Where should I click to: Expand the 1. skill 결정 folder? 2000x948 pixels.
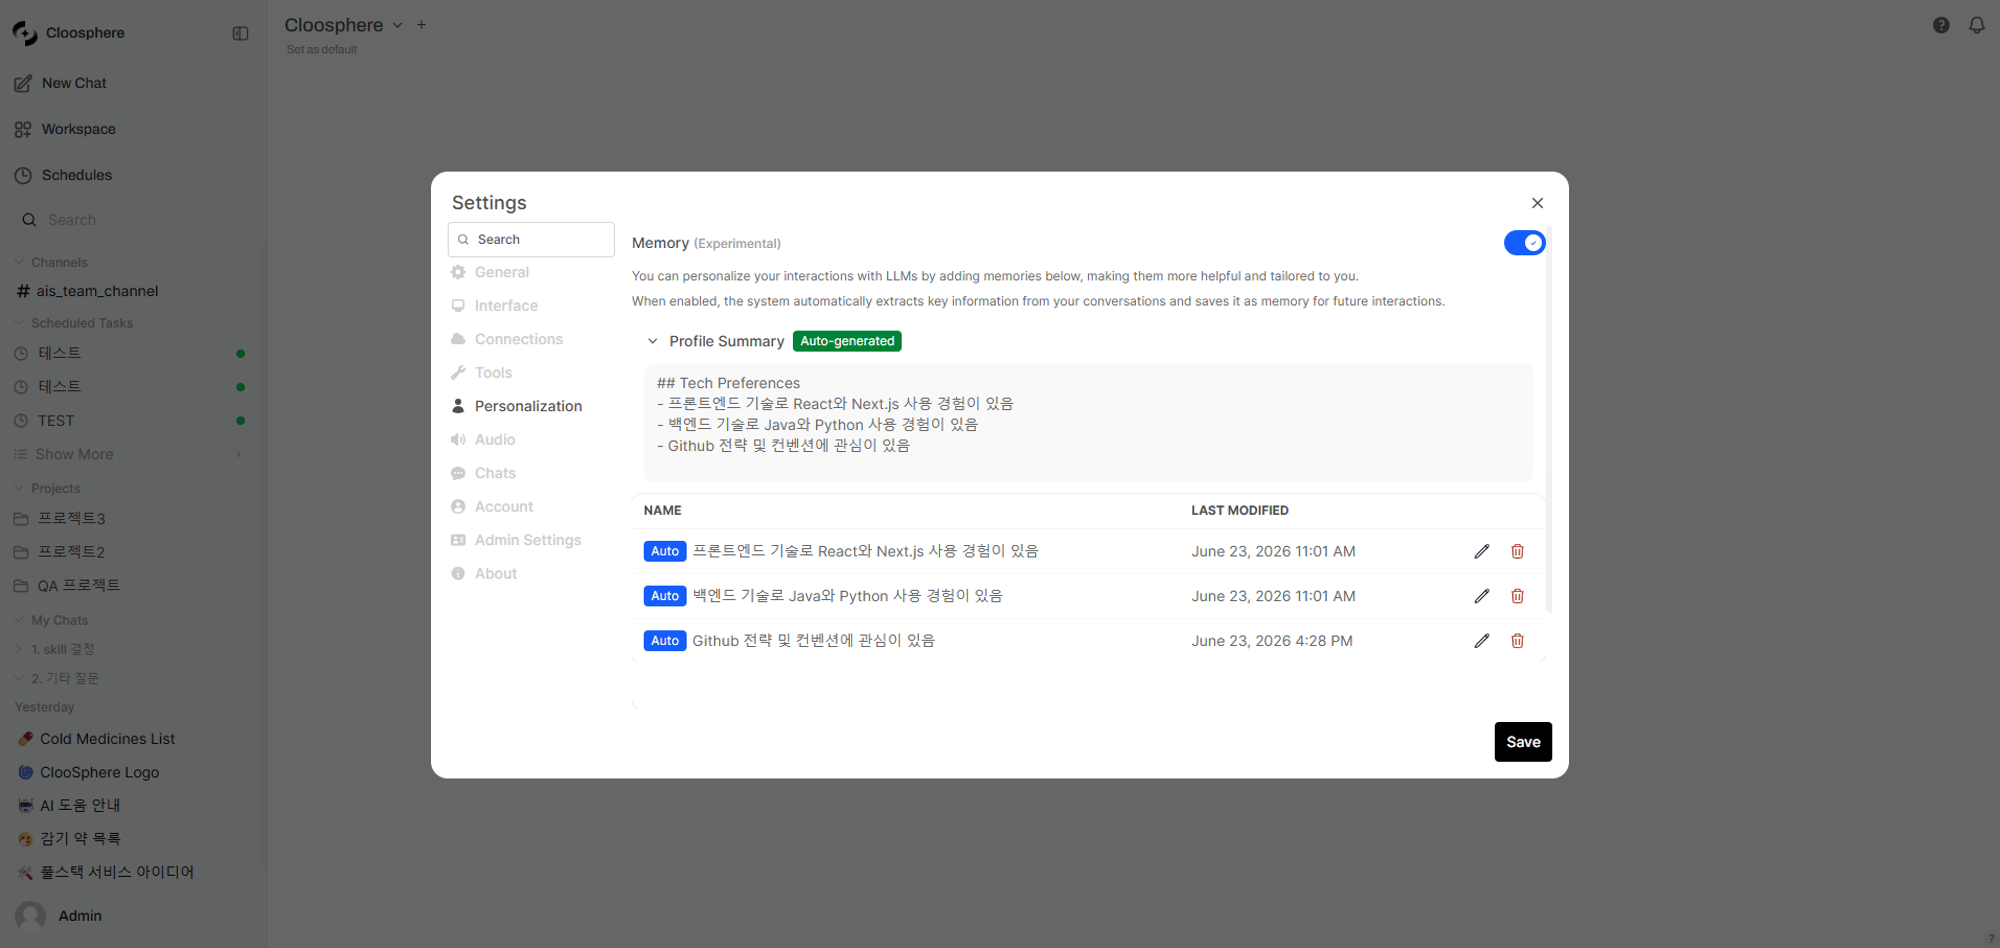(57, 649)
